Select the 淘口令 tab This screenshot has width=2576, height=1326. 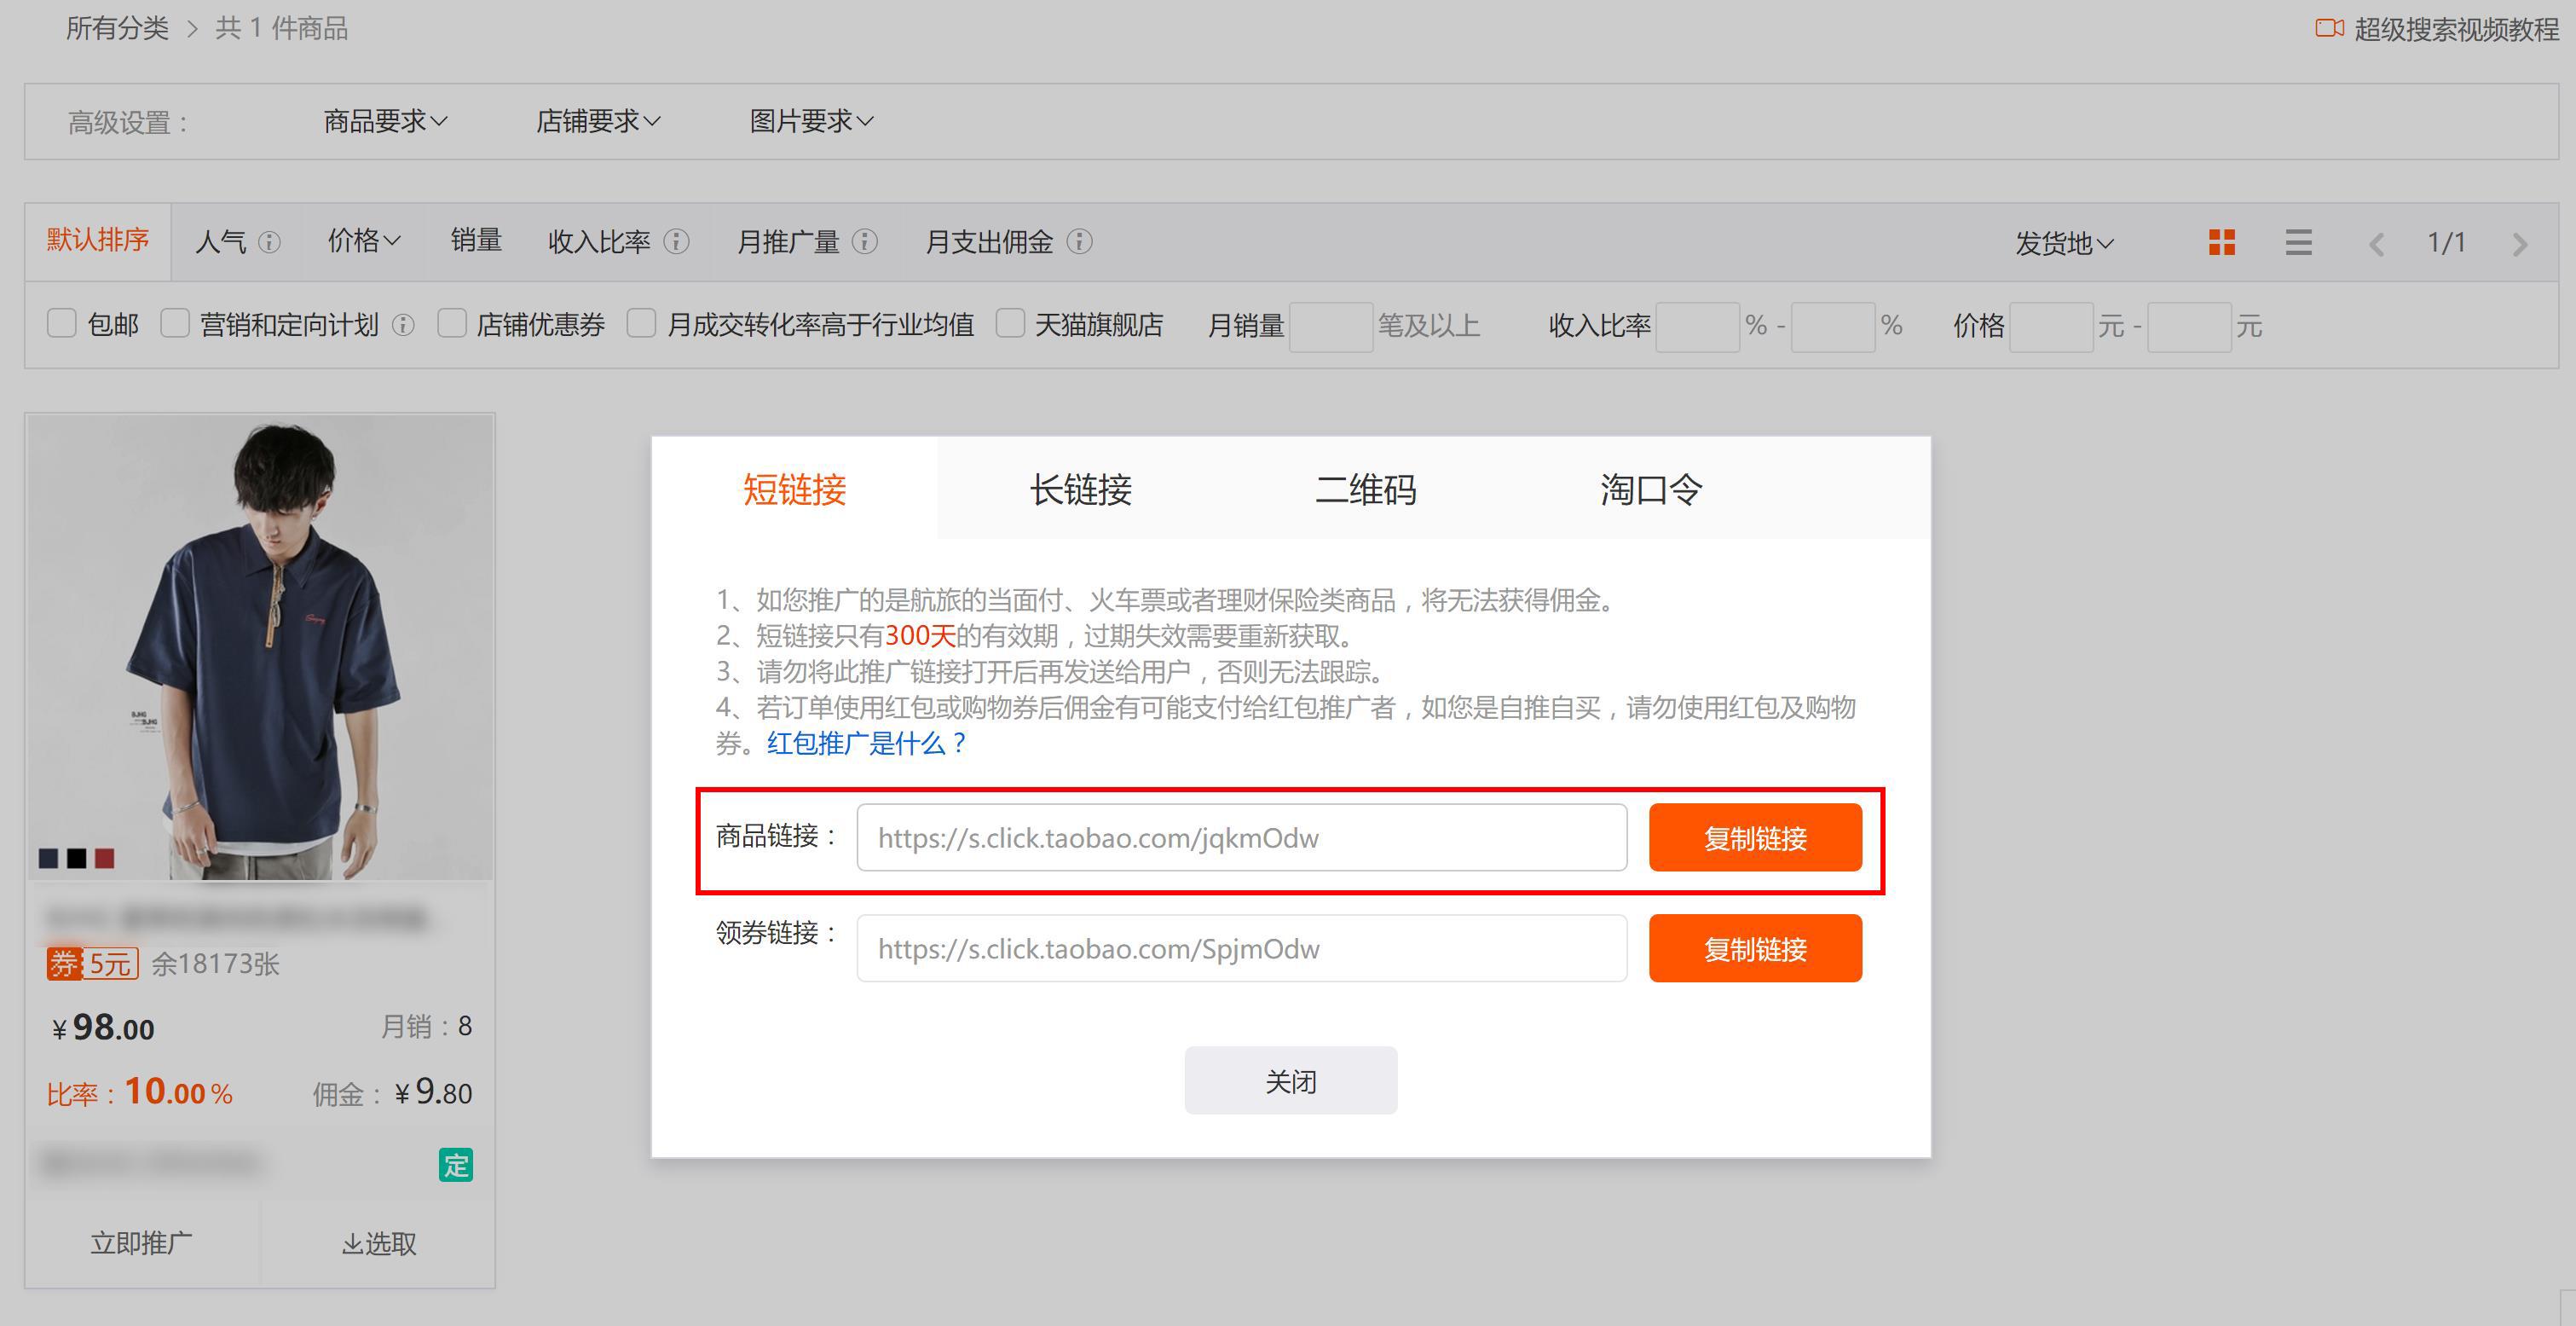click(1650, 489)
